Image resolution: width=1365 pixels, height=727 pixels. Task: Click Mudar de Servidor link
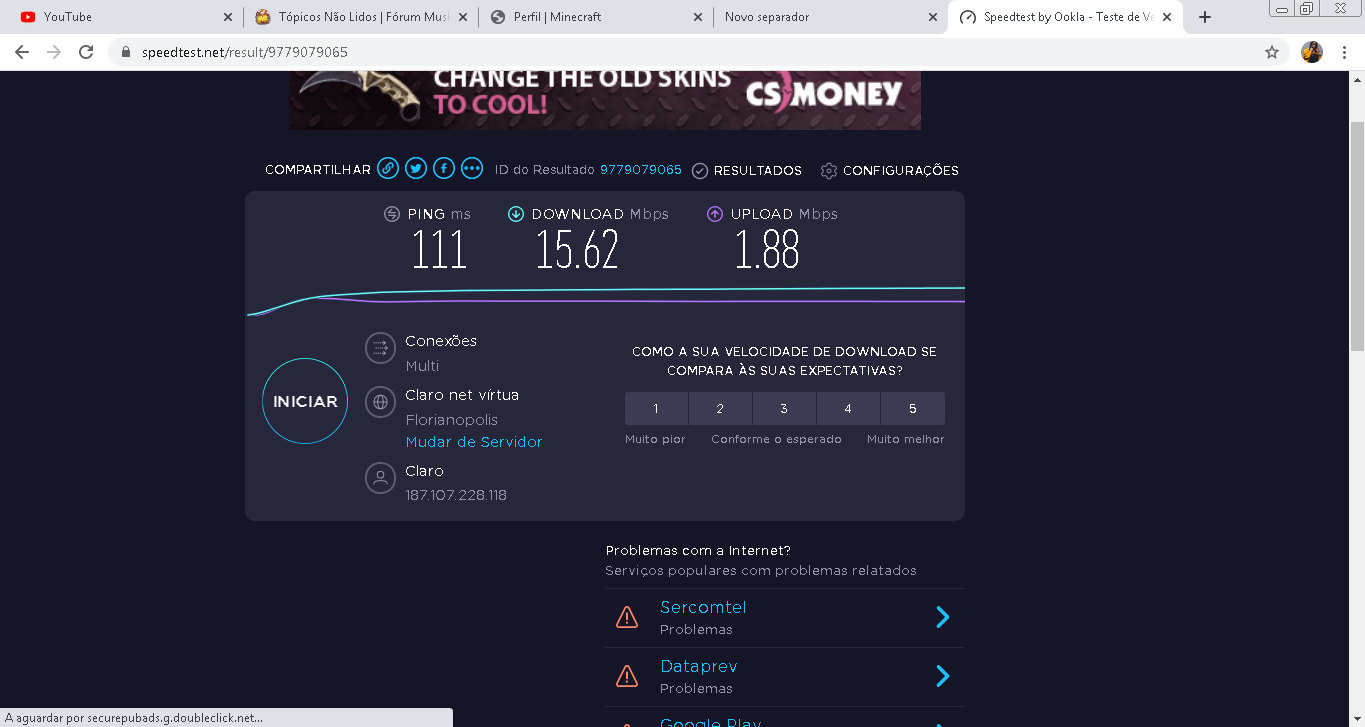pyautogui.click(x=474, y=442)
